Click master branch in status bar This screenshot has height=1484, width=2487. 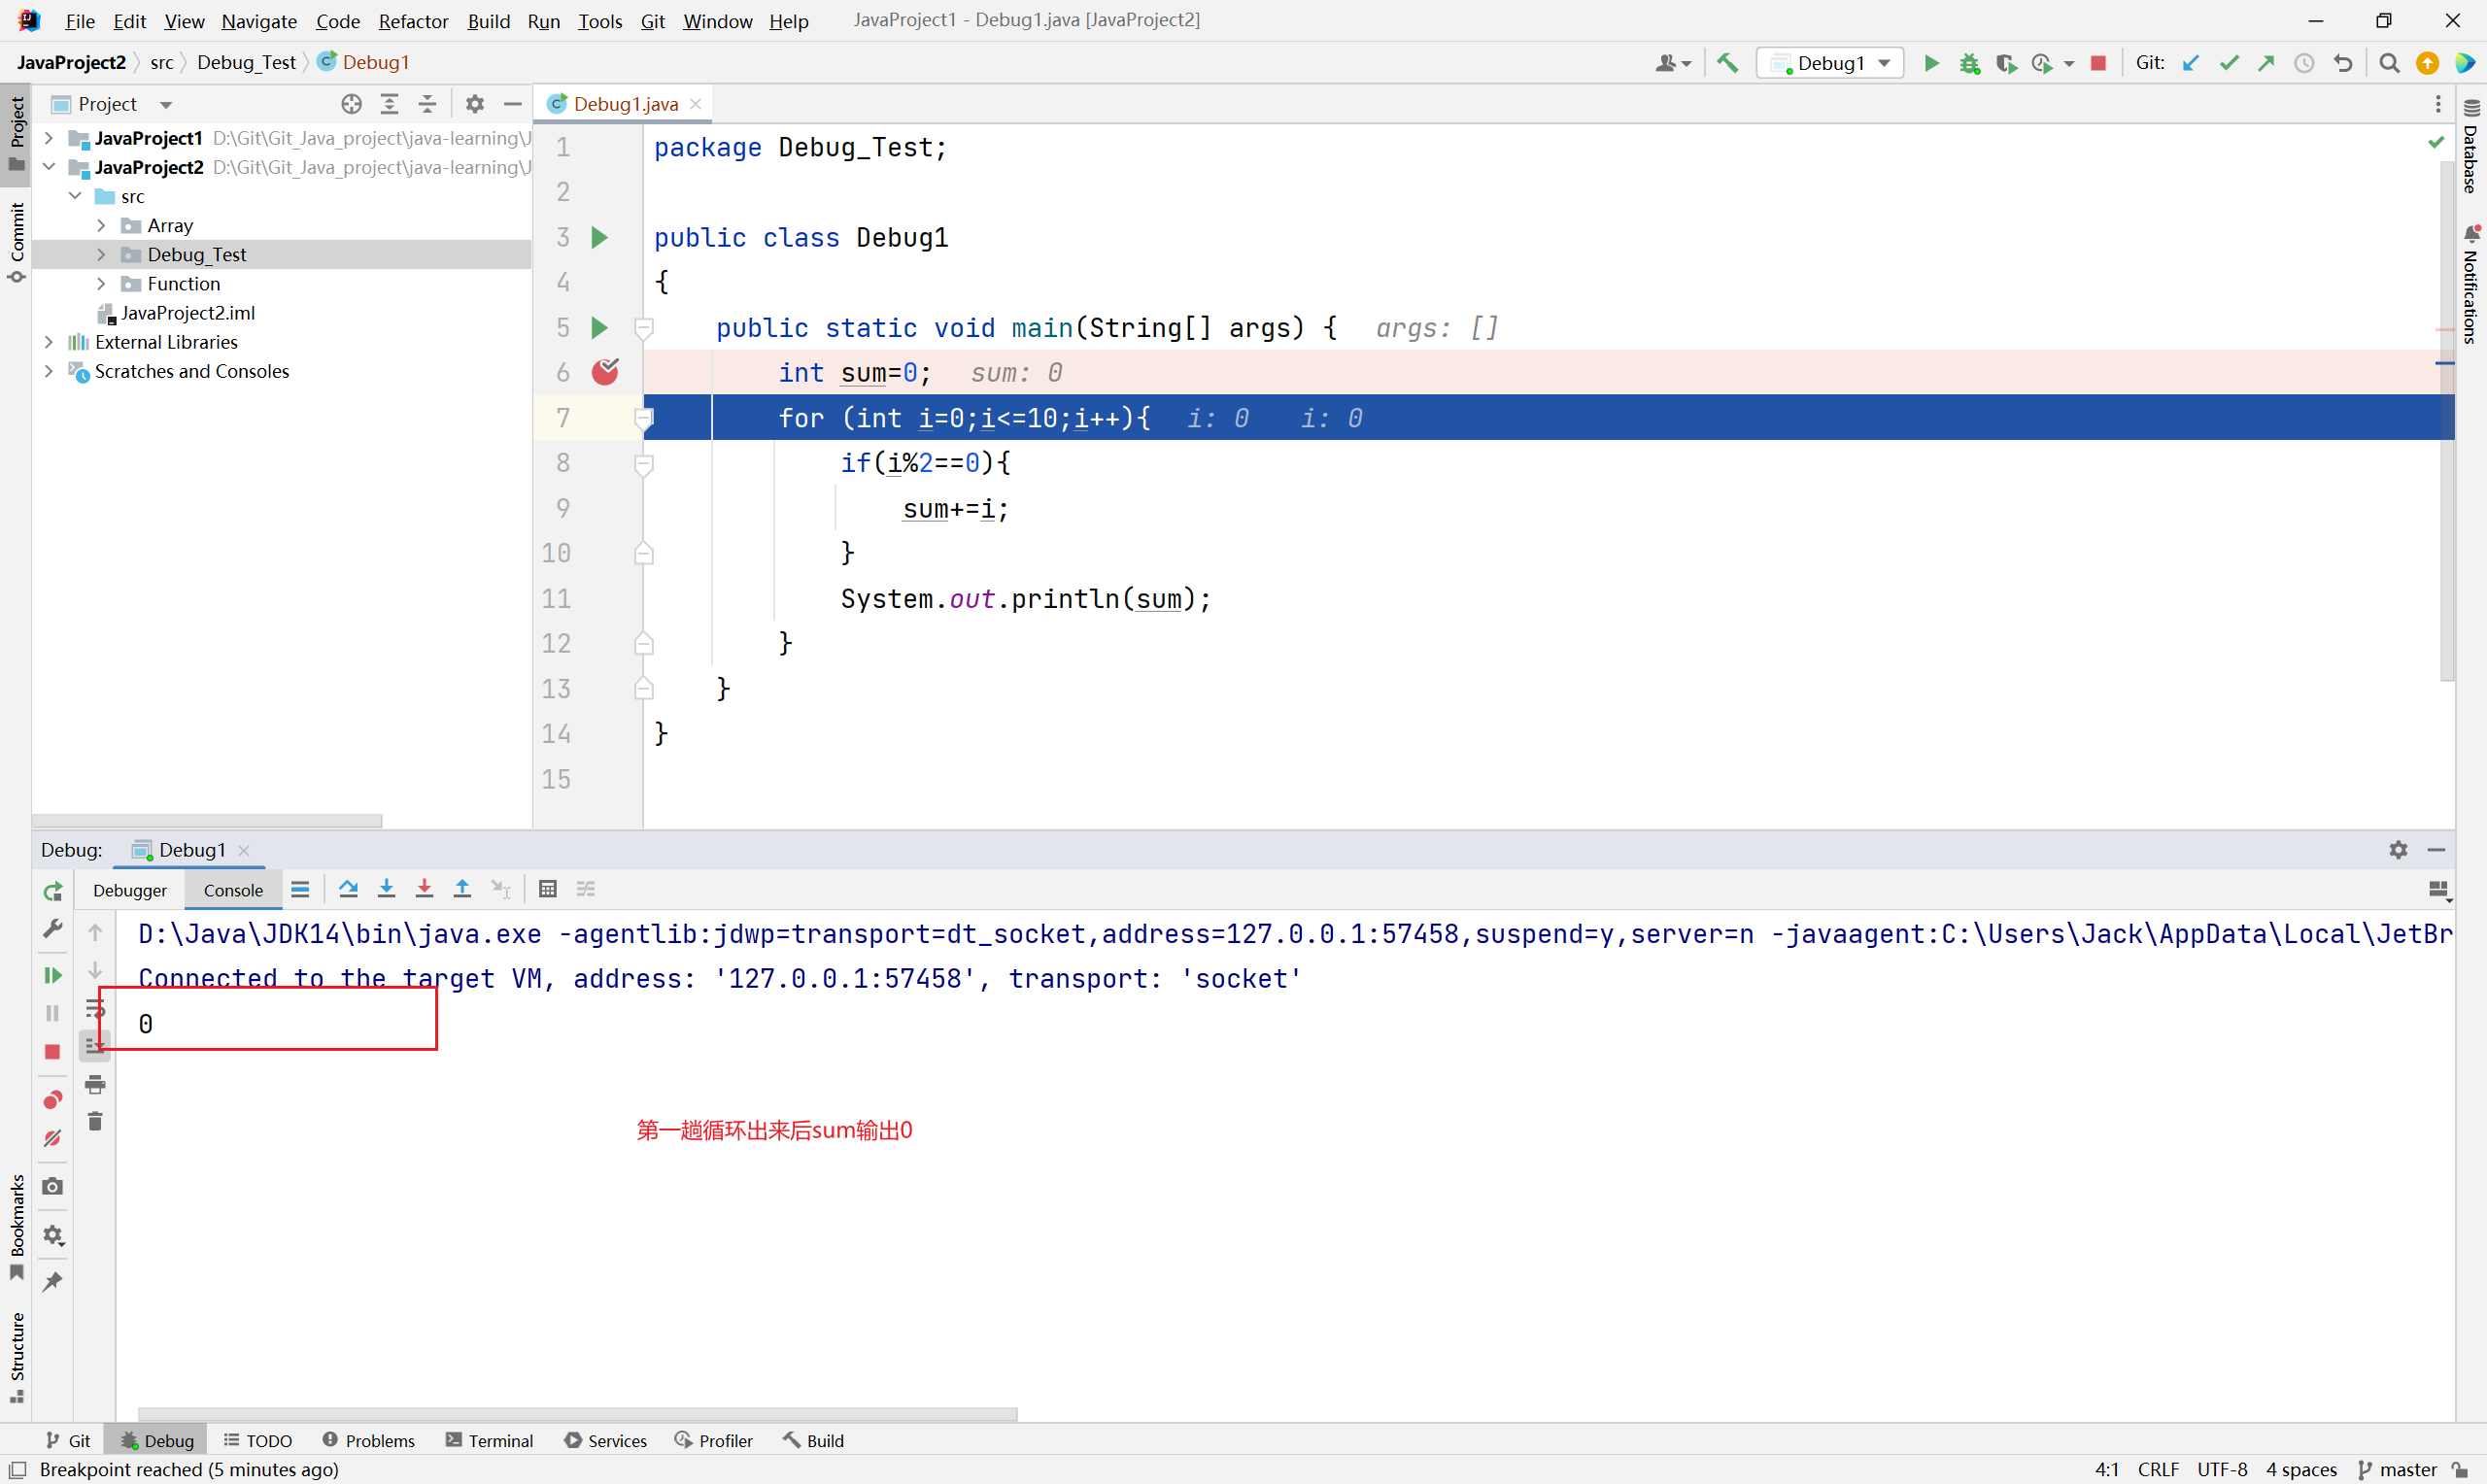[x=2398, y=1469]
